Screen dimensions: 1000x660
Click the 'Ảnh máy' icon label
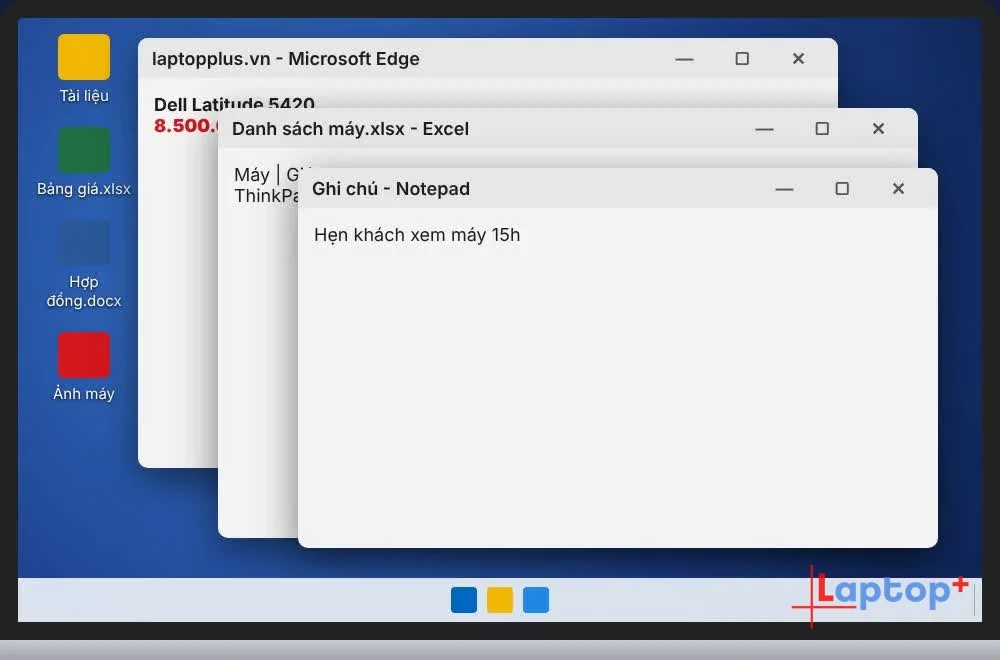point(84,393)
